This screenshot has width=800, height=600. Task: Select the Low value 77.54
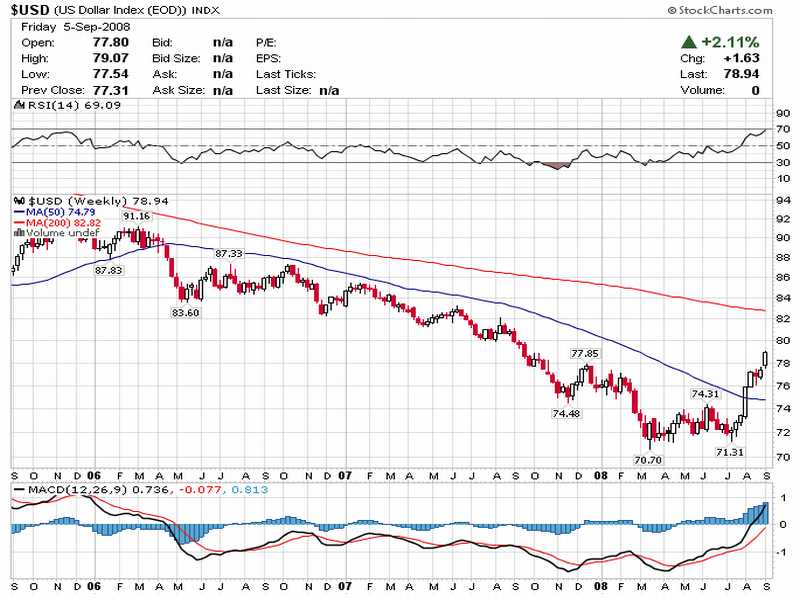point(111,74)
